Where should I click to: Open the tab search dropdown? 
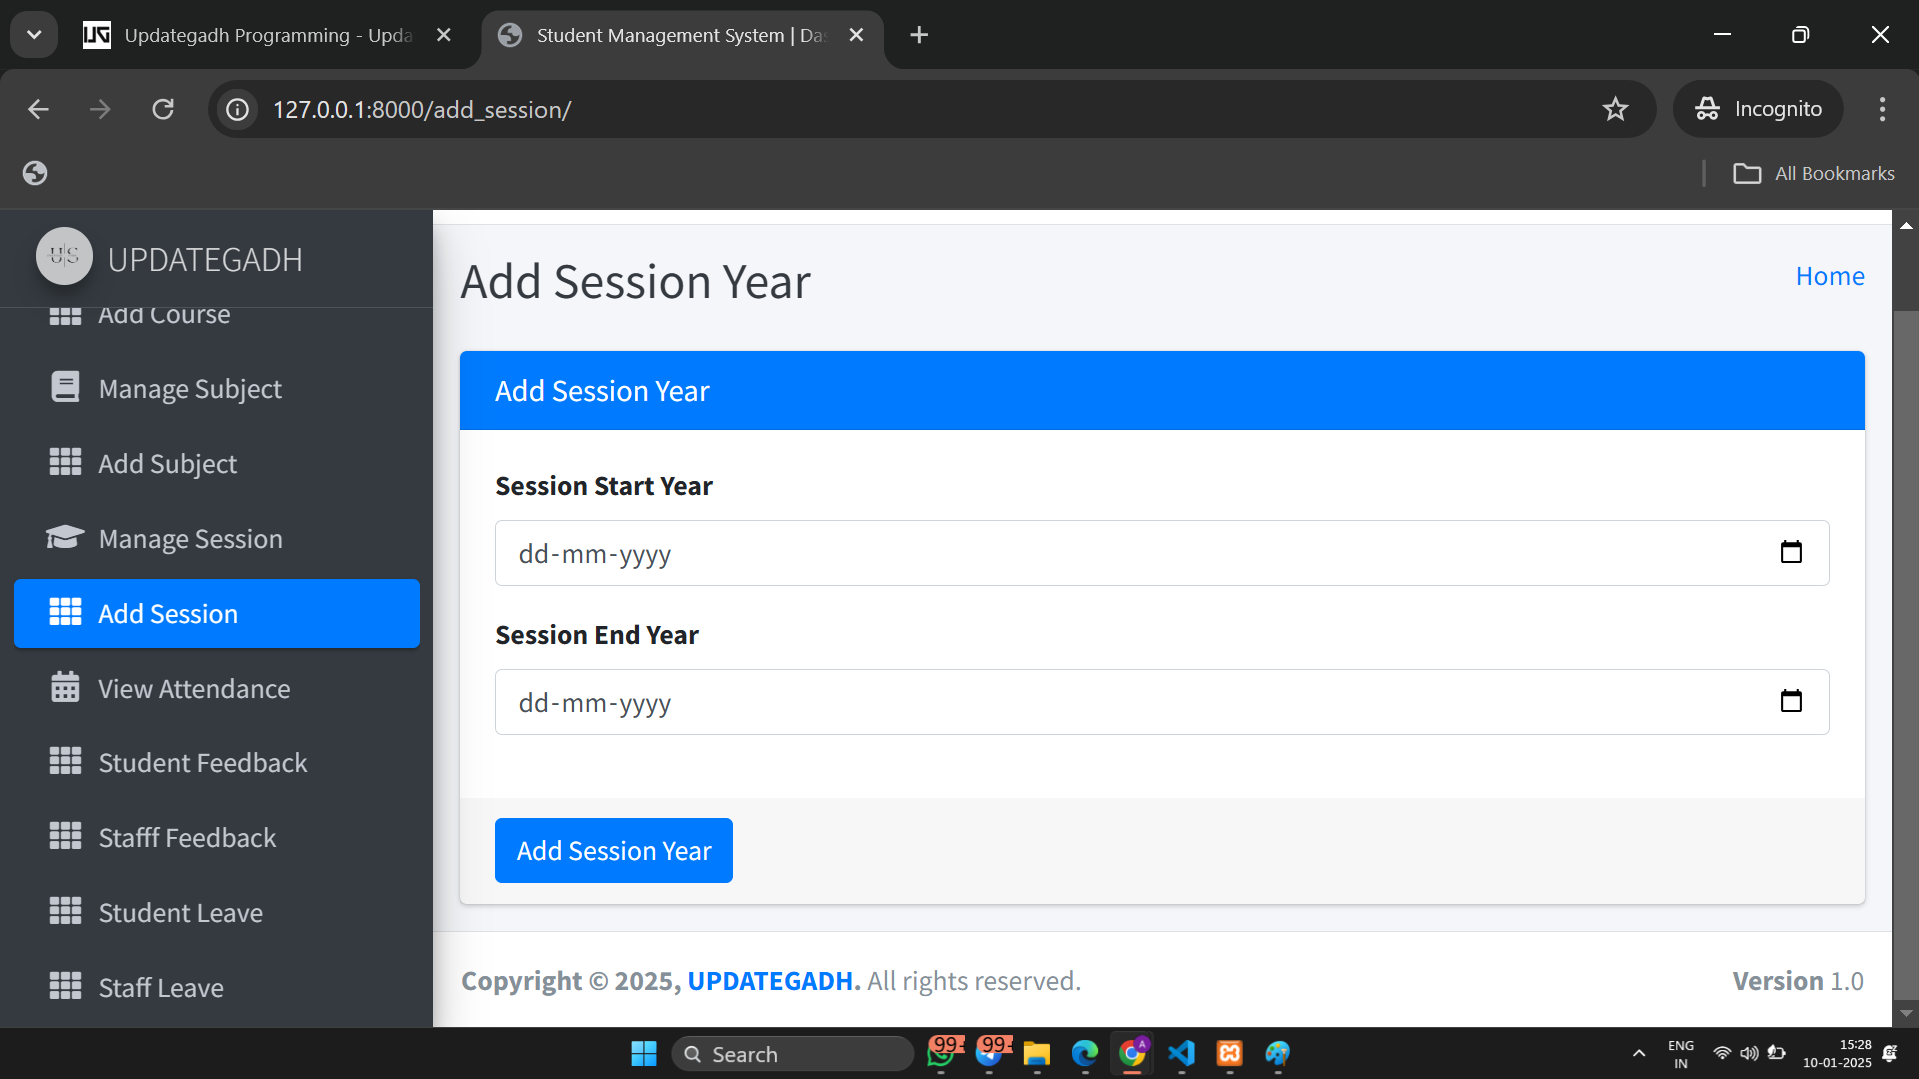point(34,35)
